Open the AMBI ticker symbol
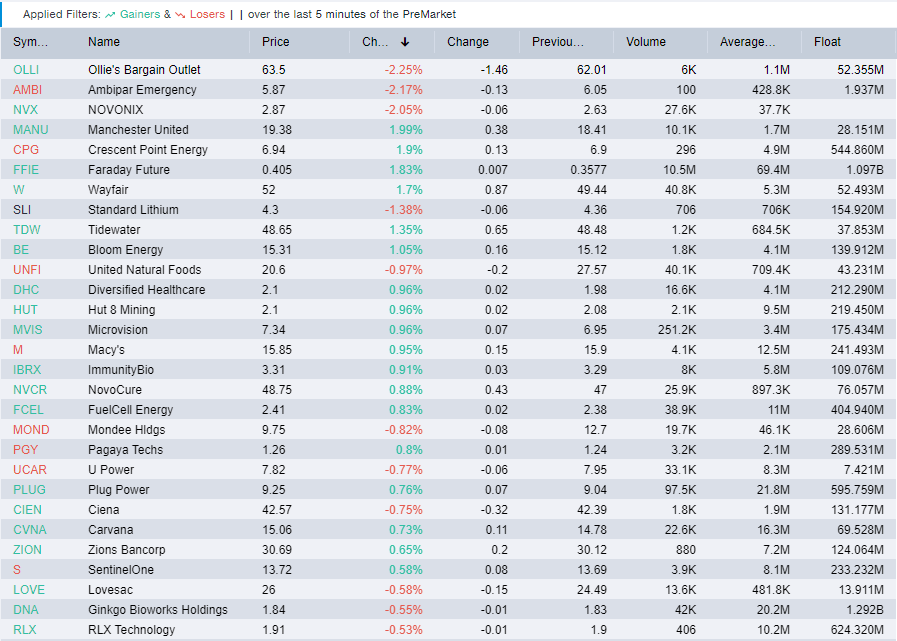This screenshot has height=641, width=897. point(27,90)
